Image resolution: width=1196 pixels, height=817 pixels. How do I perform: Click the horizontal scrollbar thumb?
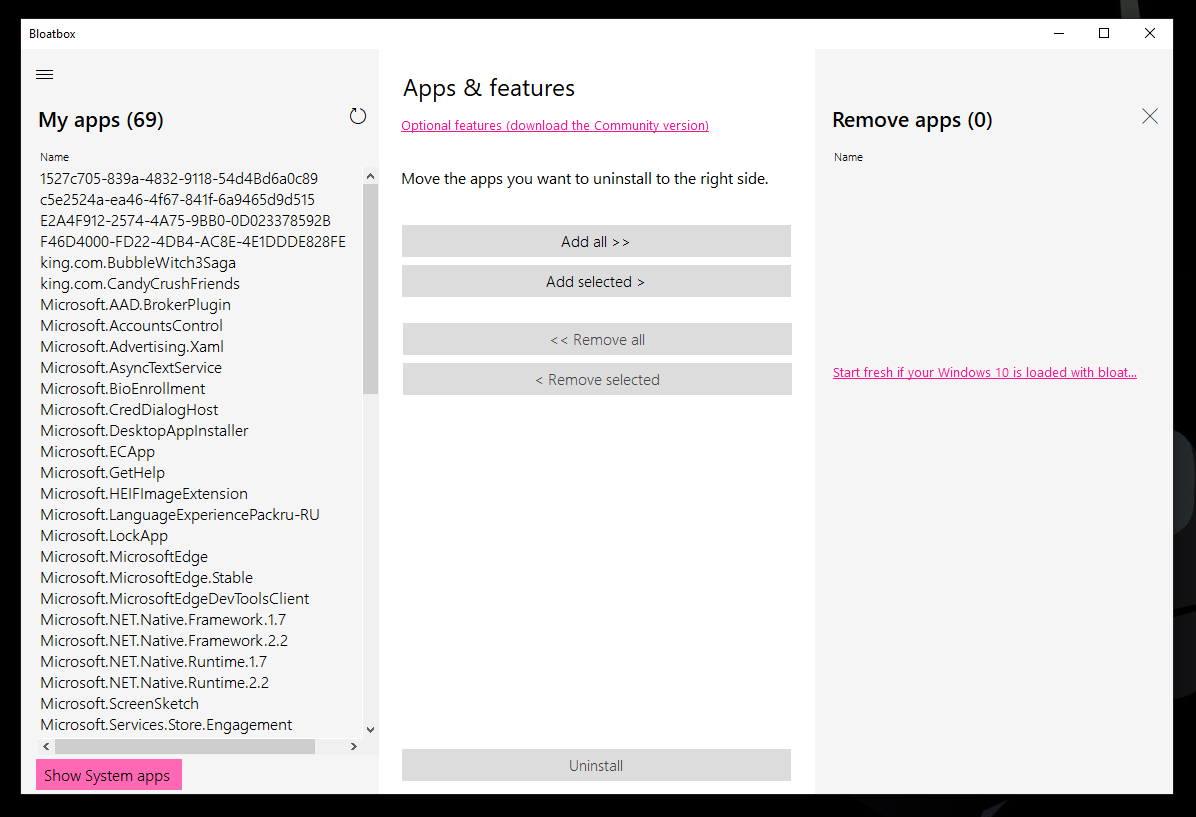tap(185, 746)
